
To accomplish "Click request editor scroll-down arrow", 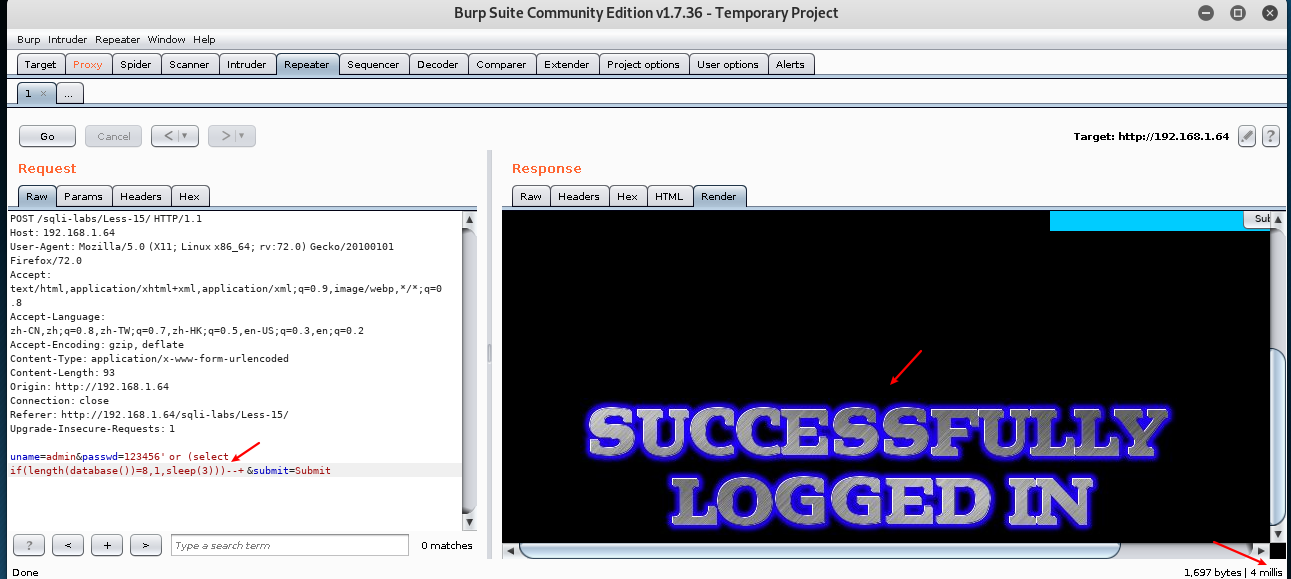I will click(x=469, y=522).
